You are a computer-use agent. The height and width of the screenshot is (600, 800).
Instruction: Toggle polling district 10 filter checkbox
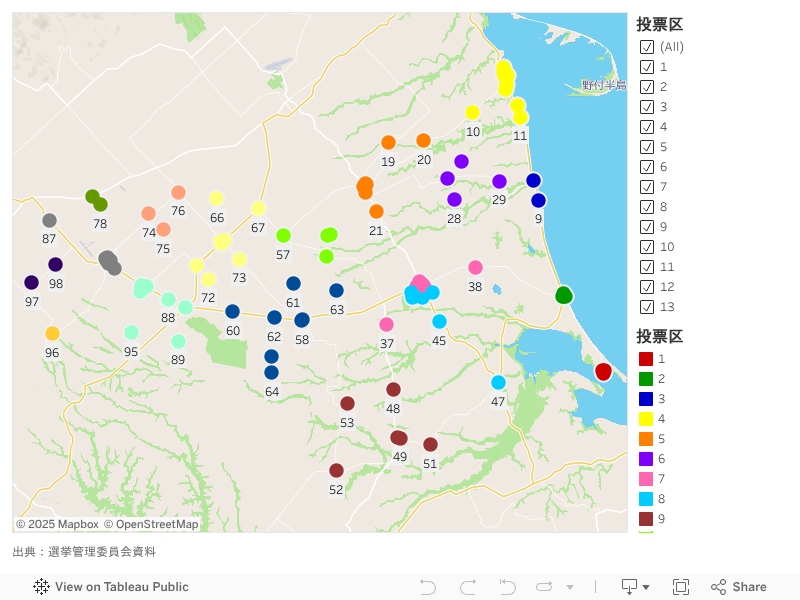(x=647, y=247)
